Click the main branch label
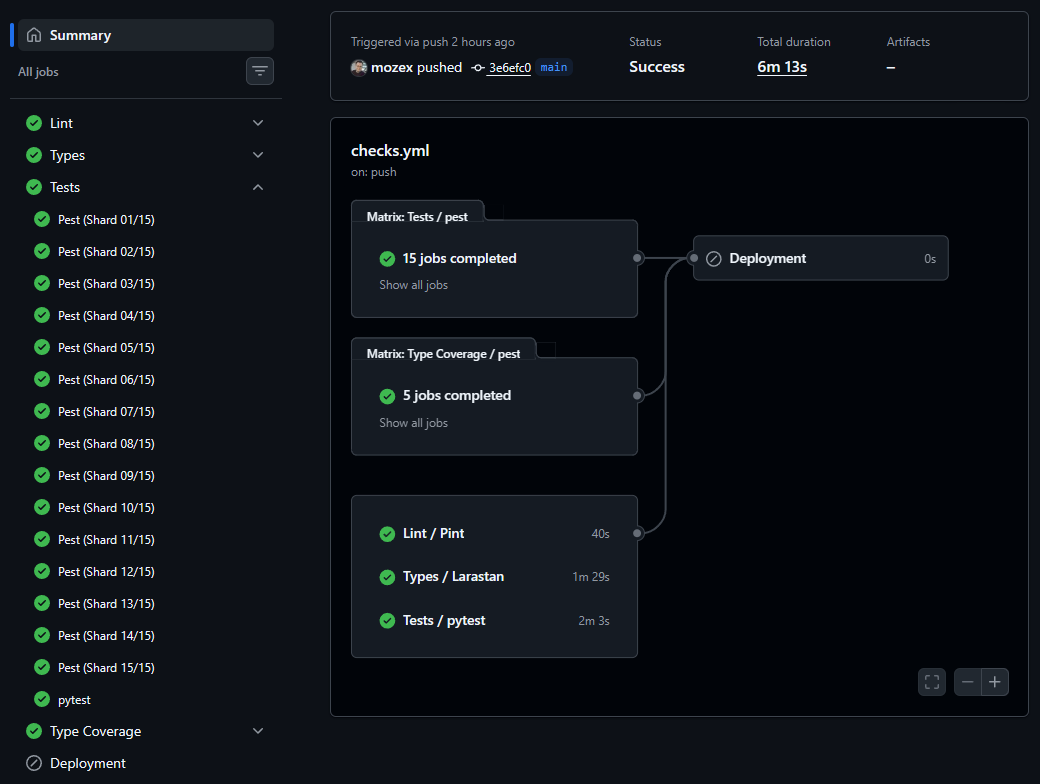Viewport: 1040px width, 784px height. (x=554, y=67)
